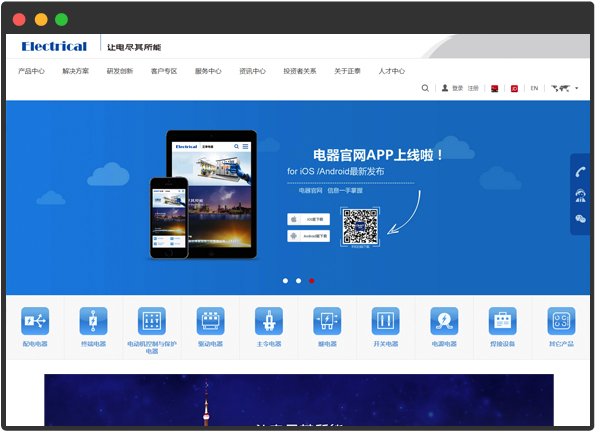Click the phone contact icon in sidebar
Image resolution: width=596 pixels, height=433 pixels.
coord(580,172)
